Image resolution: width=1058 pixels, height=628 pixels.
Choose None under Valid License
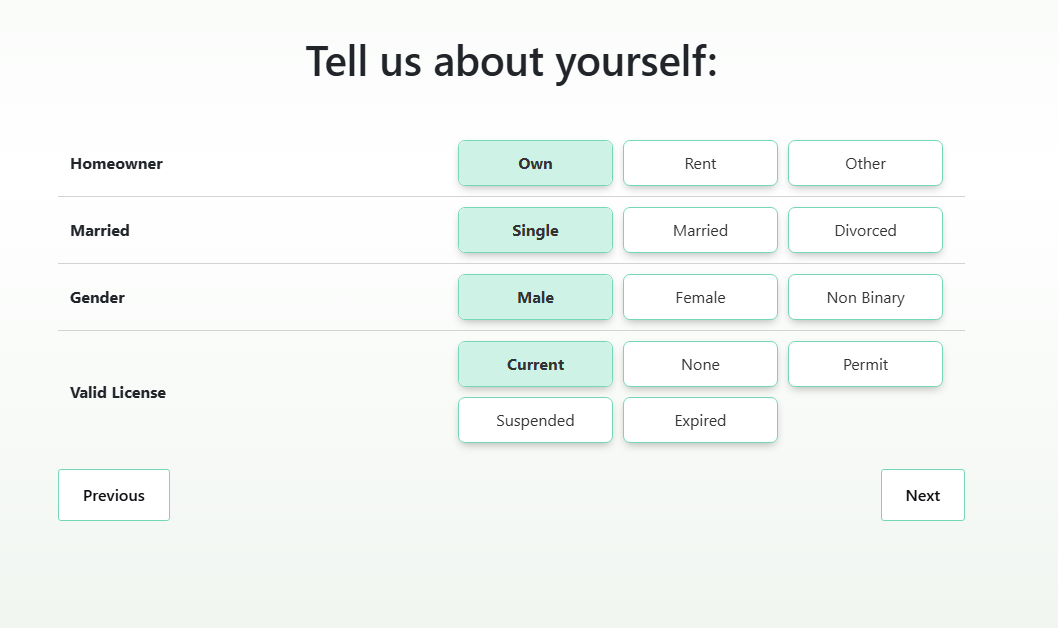(x=700, y=364)
